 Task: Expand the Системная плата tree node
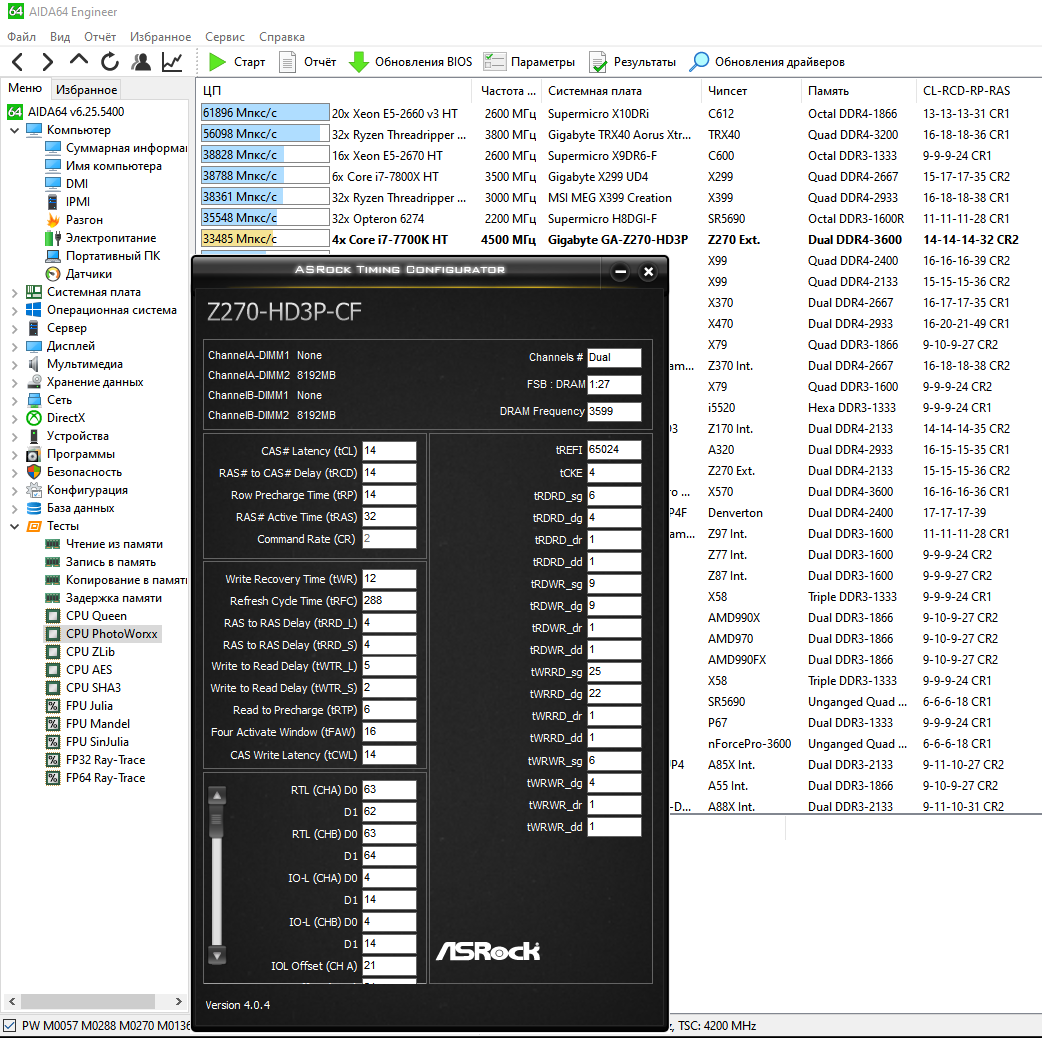[14, 292]
